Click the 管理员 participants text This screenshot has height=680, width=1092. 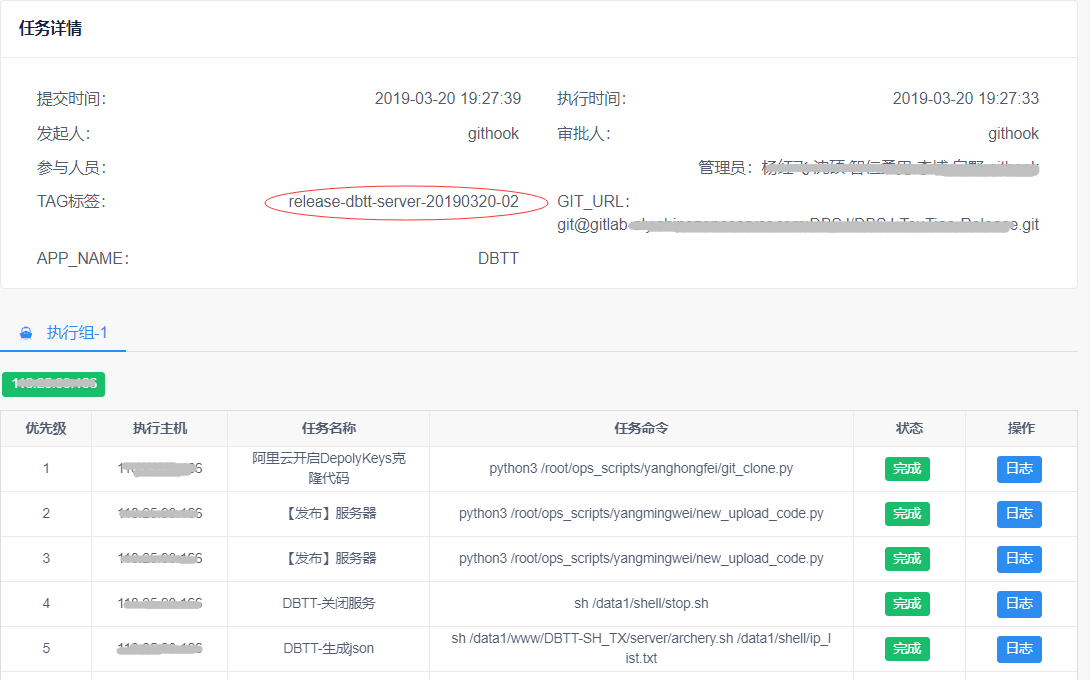click(x=868, y=168)
